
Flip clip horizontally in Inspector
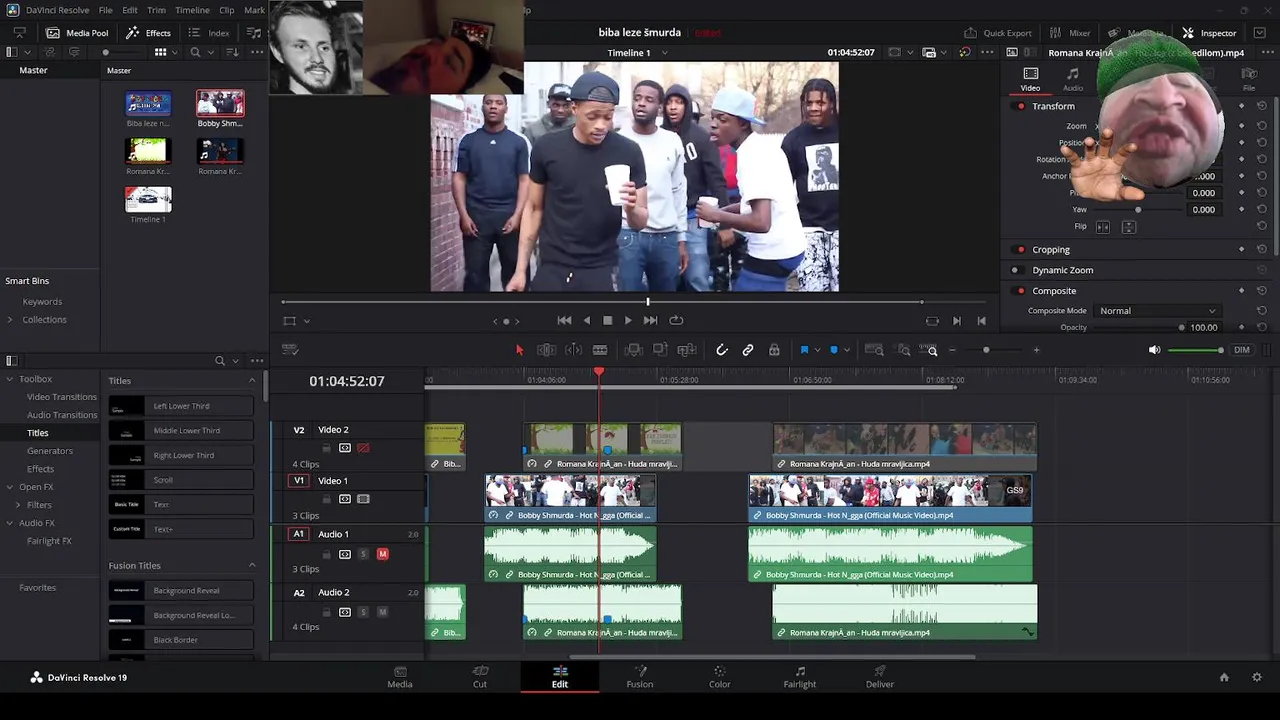[x=1103, y=227]
